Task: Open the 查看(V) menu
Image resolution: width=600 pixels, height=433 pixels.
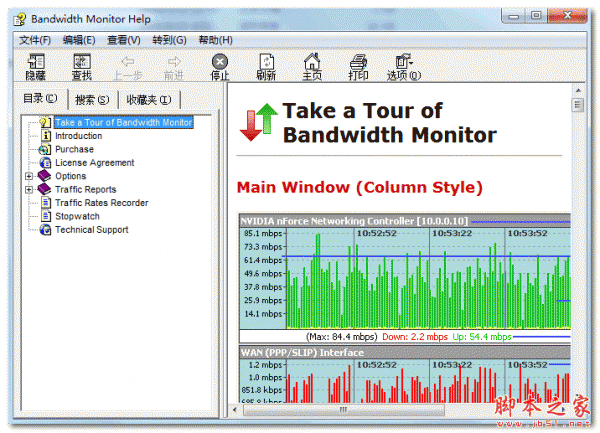Action: [x=124, y=40]
